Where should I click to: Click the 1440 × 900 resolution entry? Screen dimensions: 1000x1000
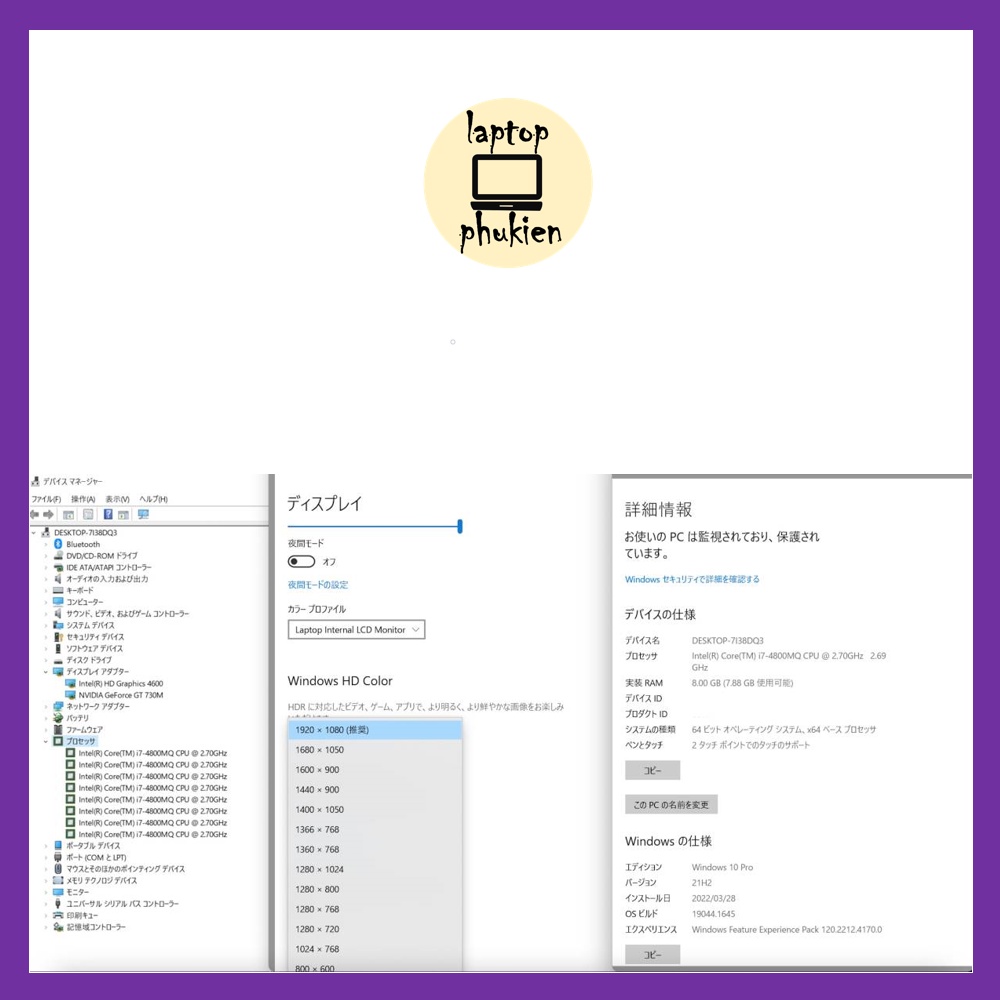coord(375,790)
